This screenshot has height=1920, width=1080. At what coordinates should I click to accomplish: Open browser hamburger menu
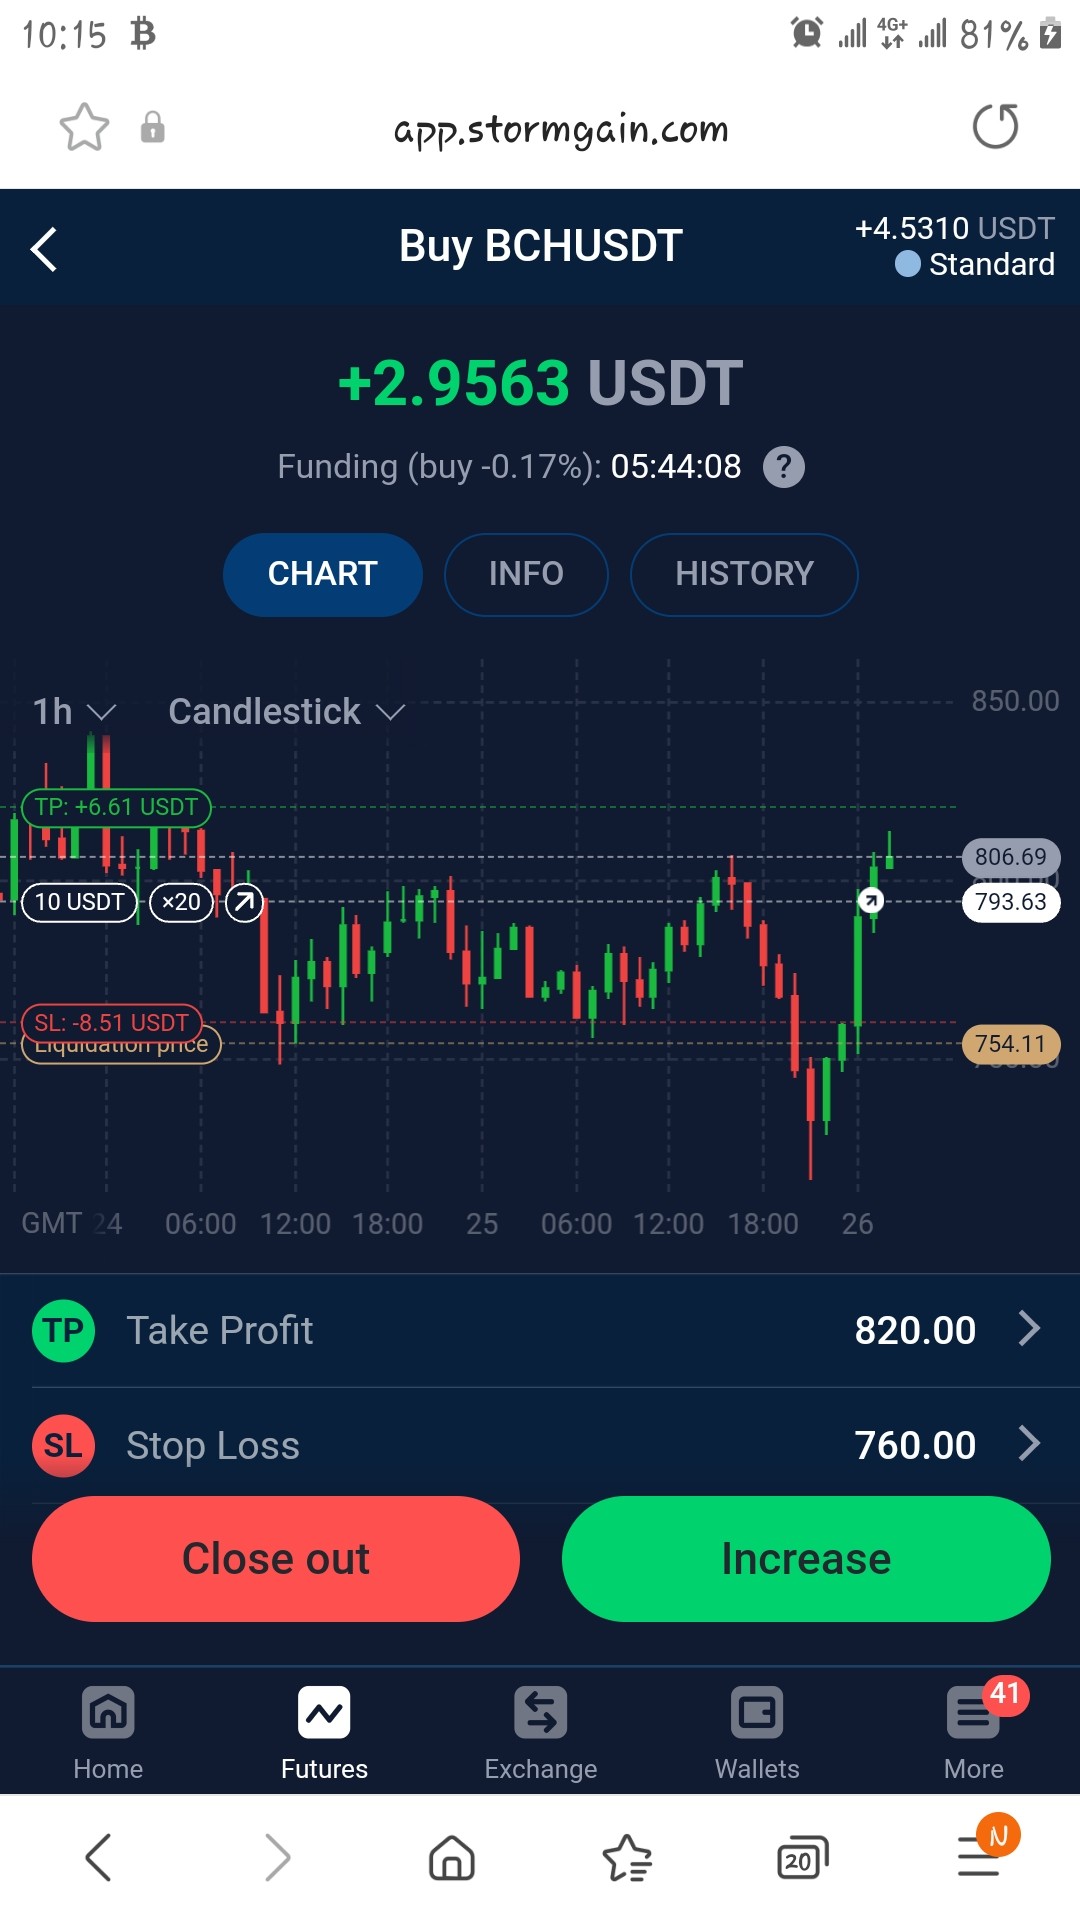pyautogui.click(x=978, y=1857)
